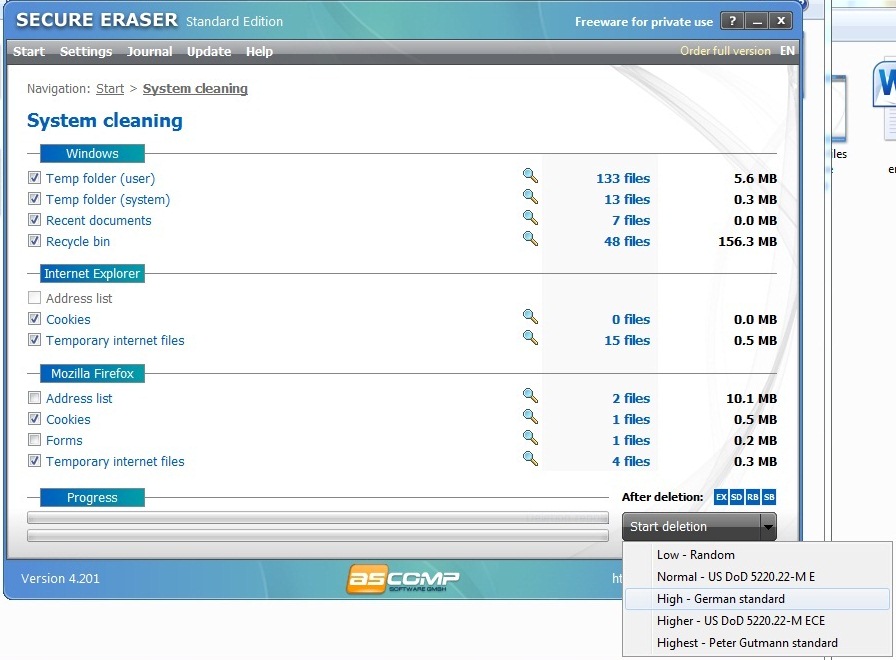Click the Internet Explorer section header
This screenshot has height=660, width=896.
pyautogui.click(x=92, y=274)
